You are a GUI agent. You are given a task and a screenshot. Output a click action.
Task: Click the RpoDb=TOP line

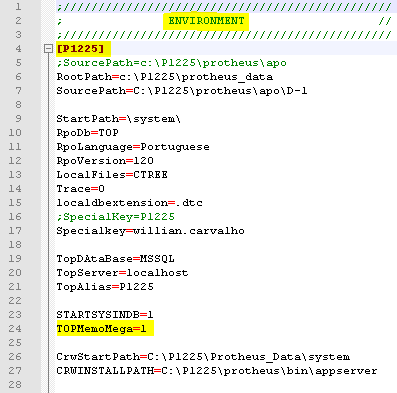click(87, 133)
